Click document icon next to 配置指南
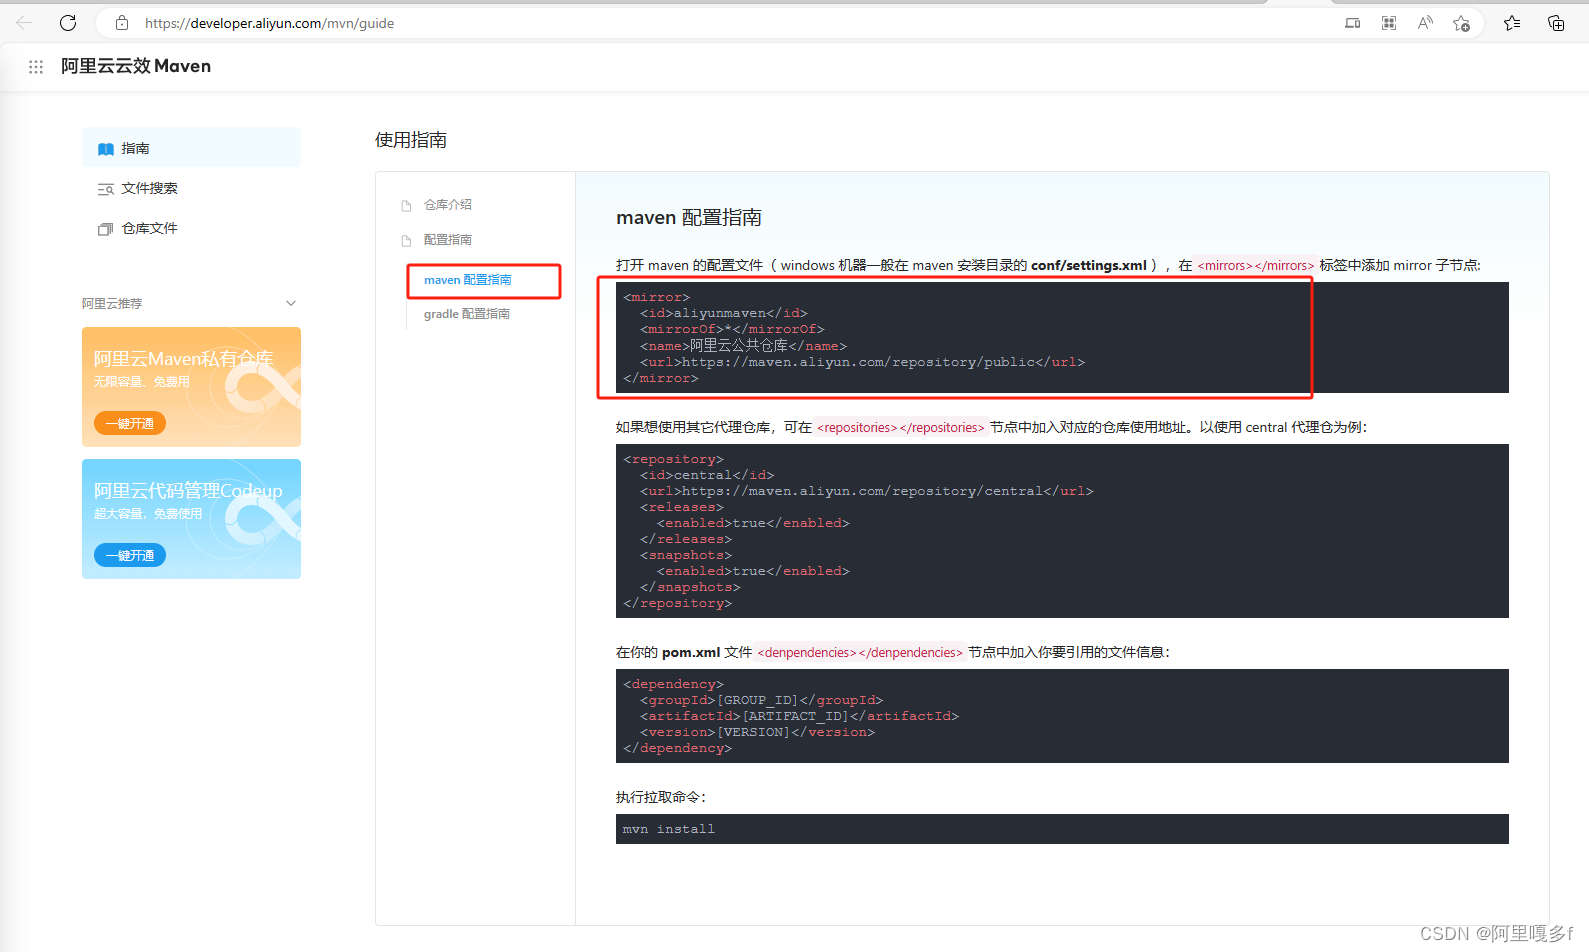 (x=406, y=241)
